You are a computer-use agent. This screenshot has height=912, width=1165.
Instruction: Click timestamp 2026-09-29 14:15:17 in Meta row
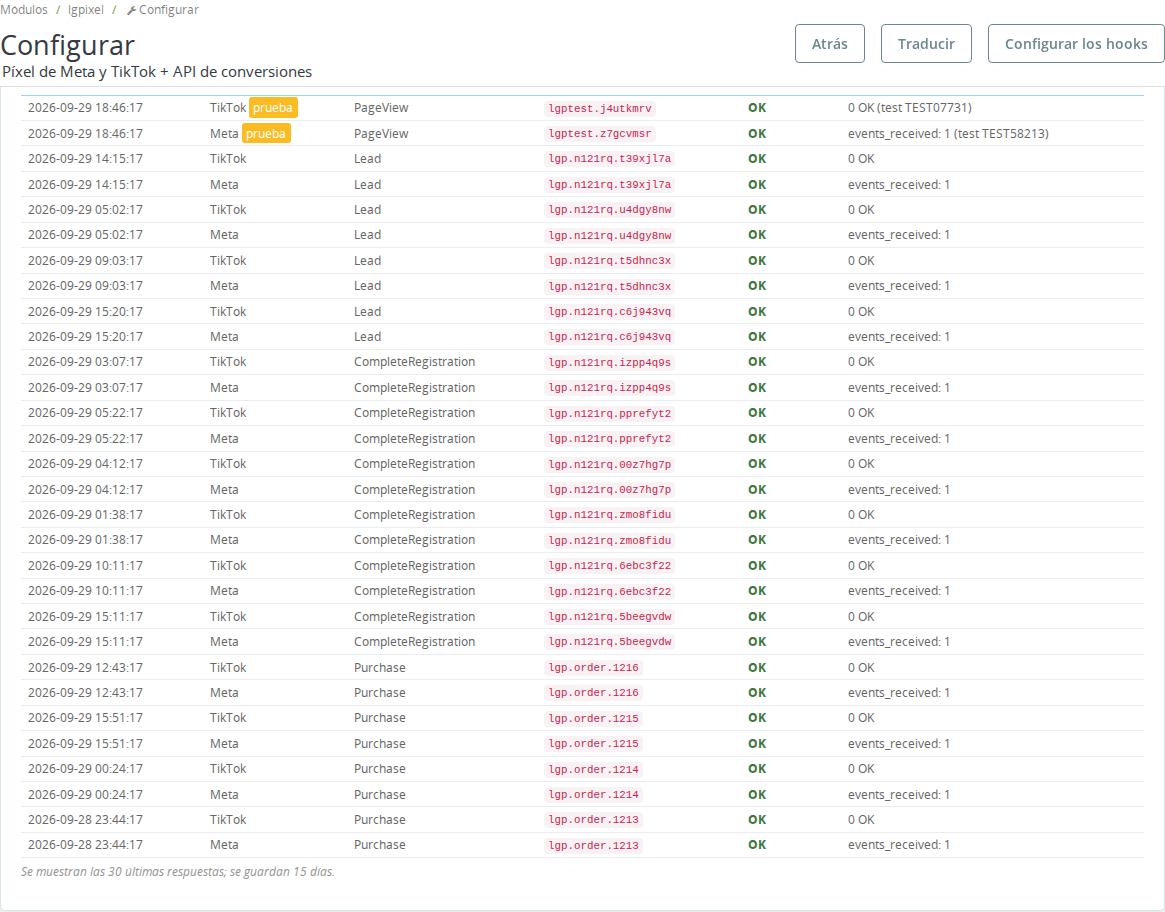click(x=85, y=184)
